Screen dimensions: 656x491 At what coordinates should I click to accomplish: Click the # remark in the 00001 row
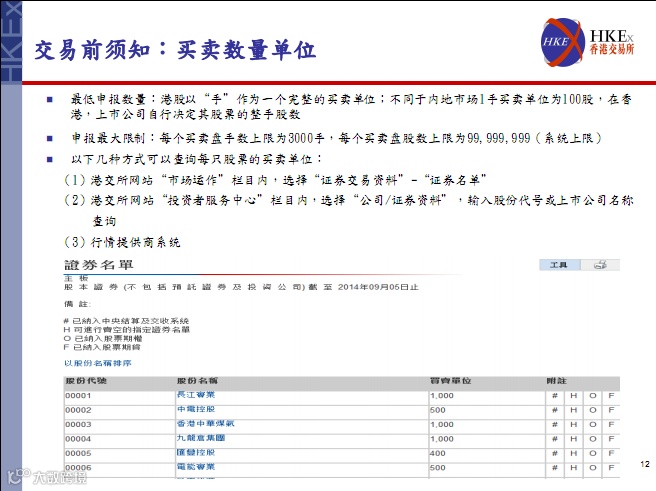point(555,396)
